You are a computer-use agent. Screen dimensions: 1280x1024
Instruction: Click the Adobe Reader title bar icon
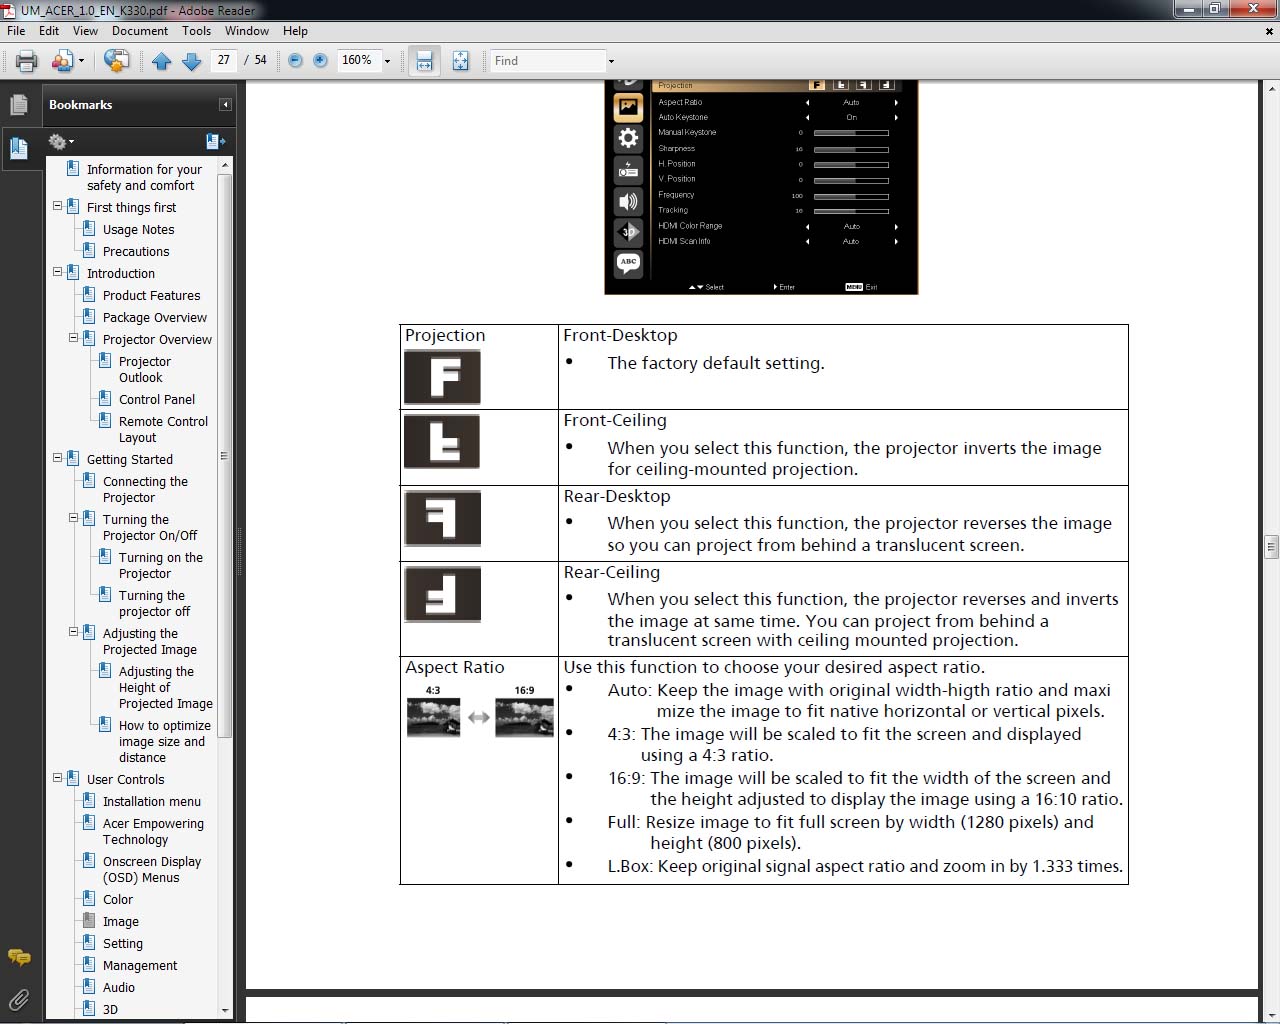[x=9, y=10]
